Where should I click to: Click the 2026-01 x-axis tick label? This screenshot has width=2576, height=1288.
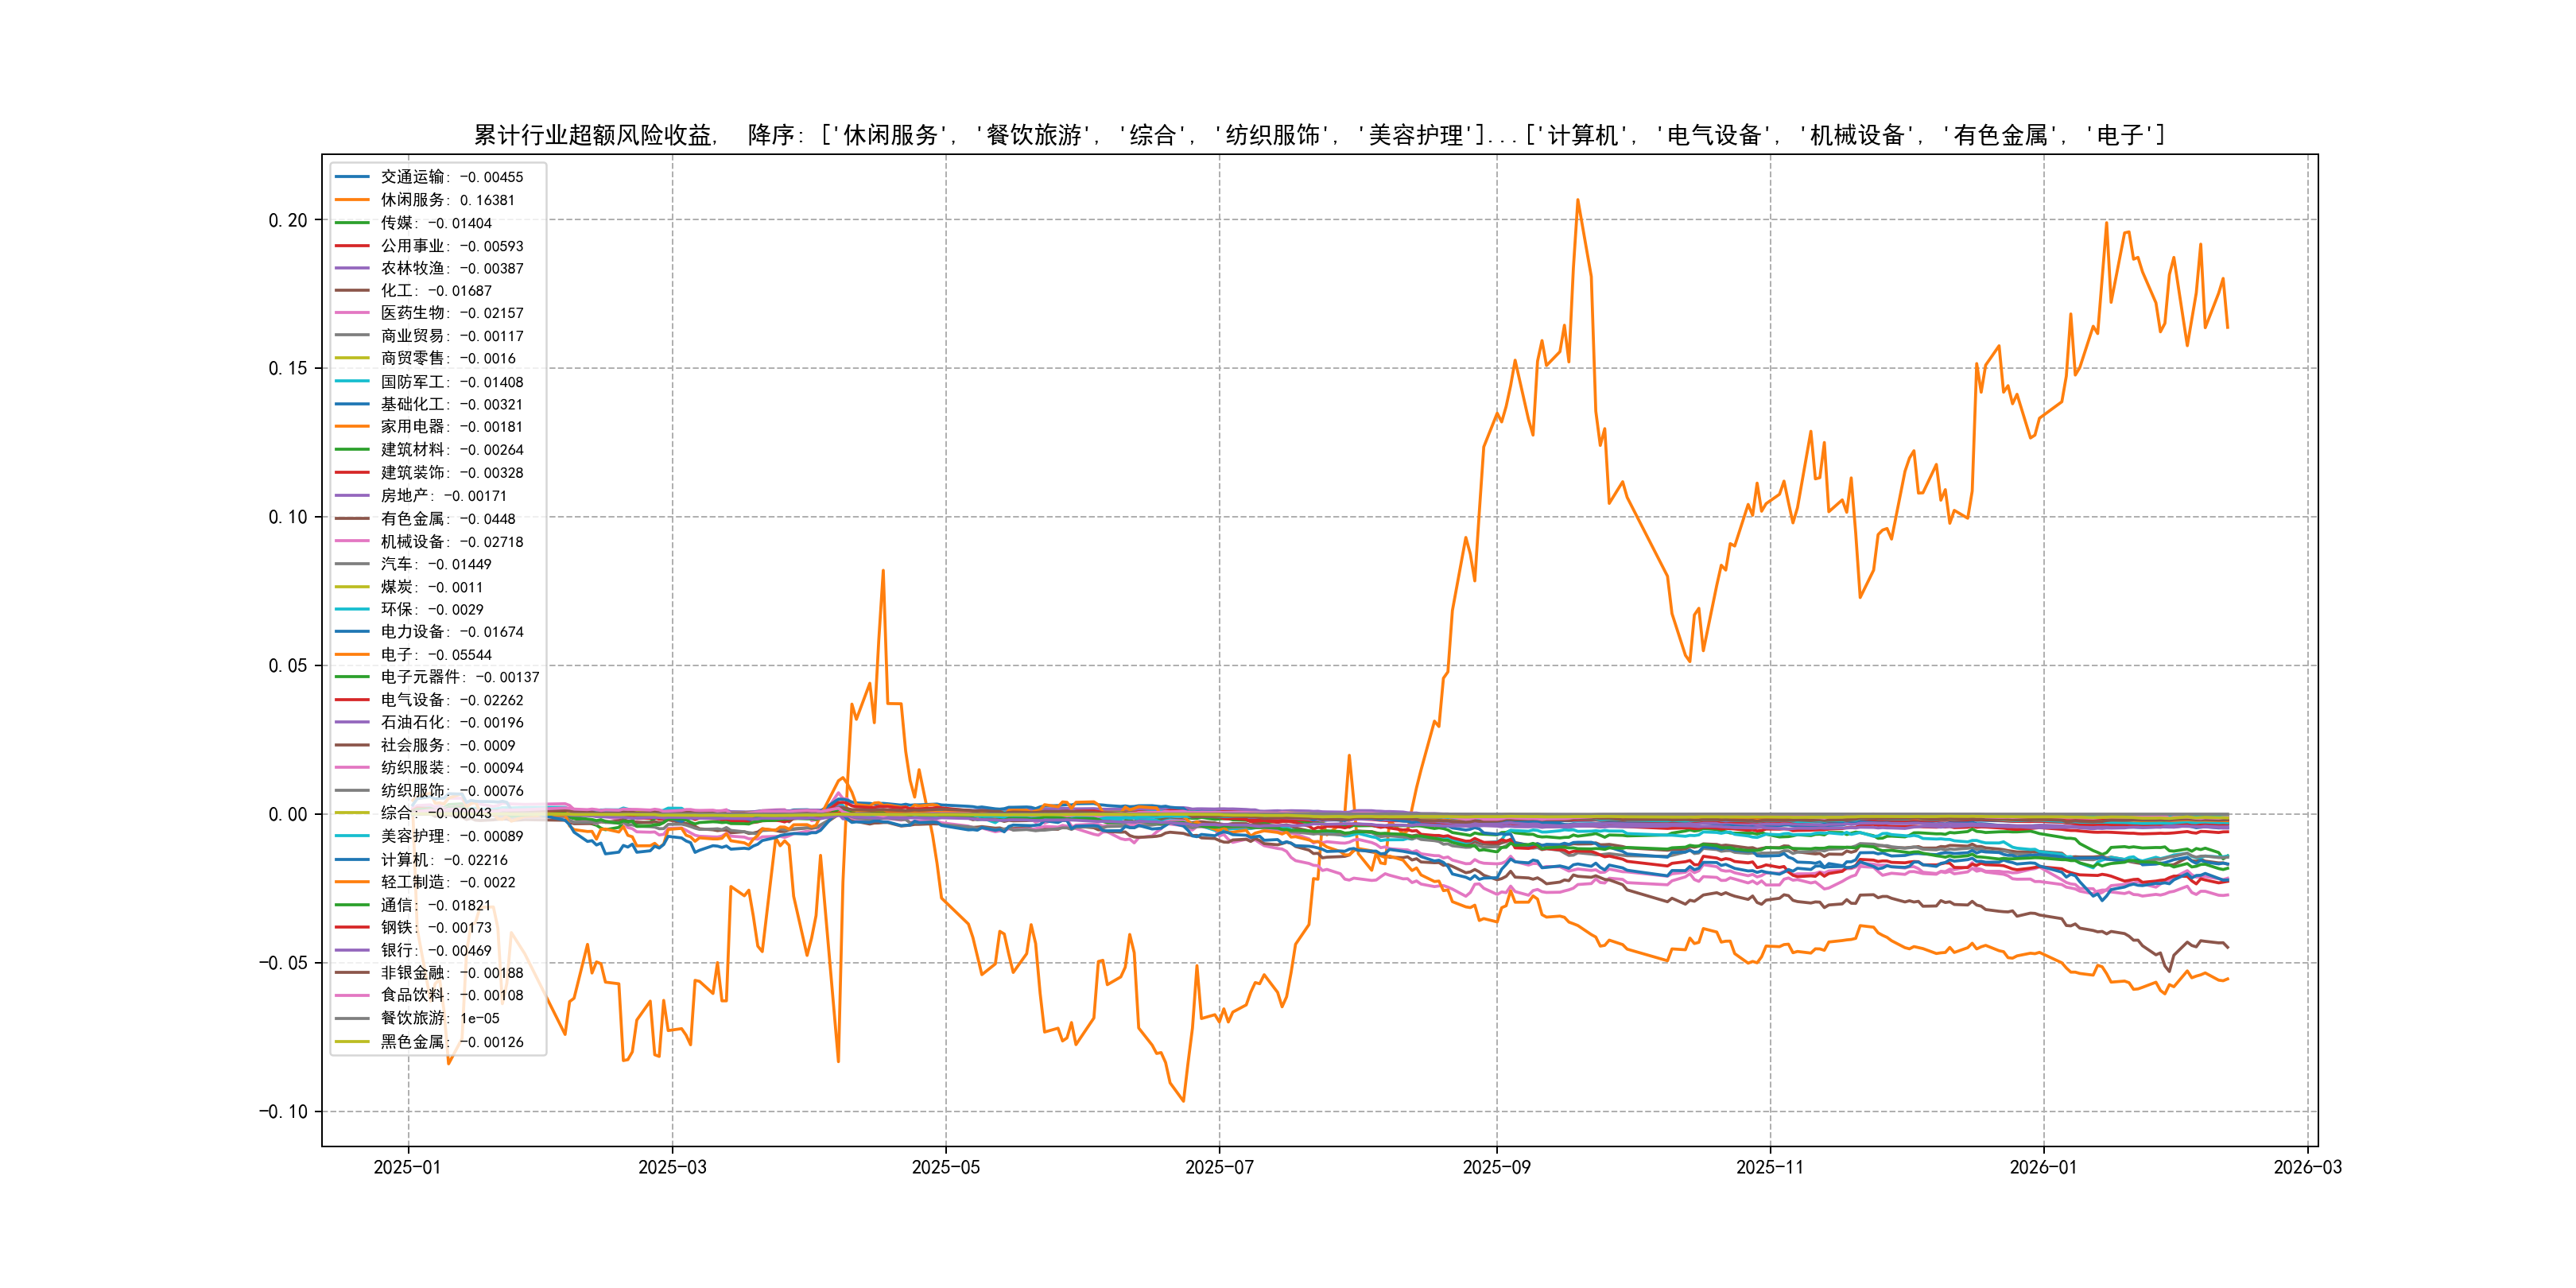coord(2043,1168)
